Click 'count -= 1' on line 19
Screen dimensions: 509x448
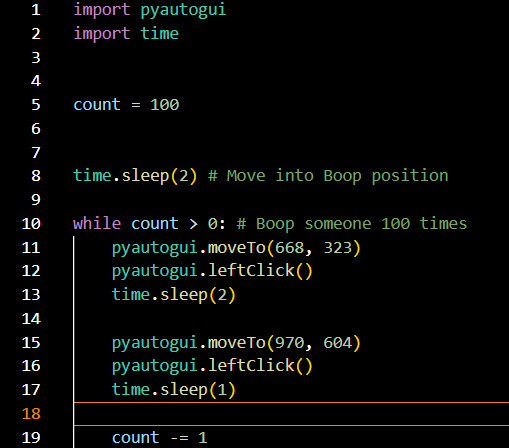click(160, 438)
